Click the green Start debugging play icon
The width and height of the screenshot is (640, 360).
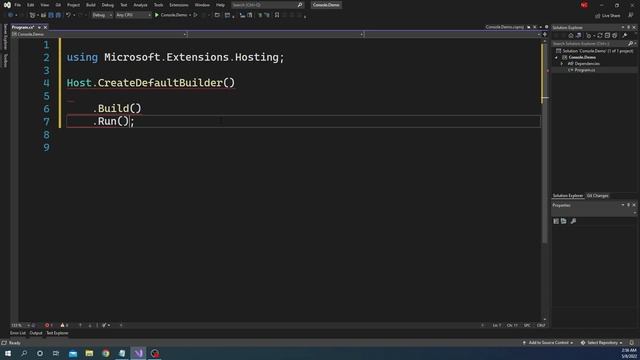157,15
